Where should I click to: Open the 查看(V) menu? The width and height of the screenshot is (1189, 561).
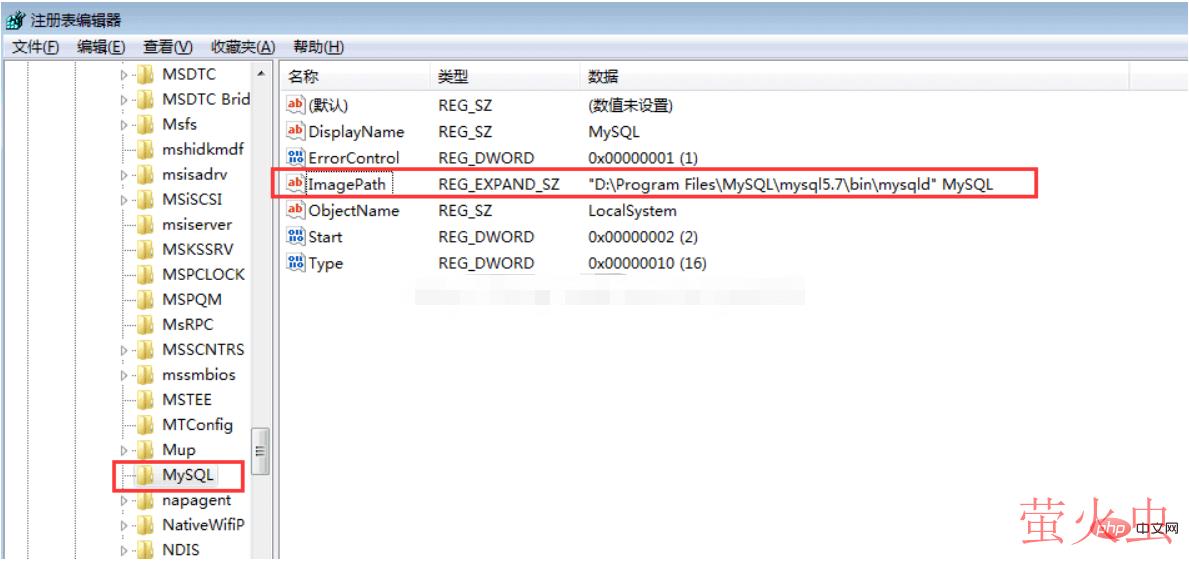point(168,47)
